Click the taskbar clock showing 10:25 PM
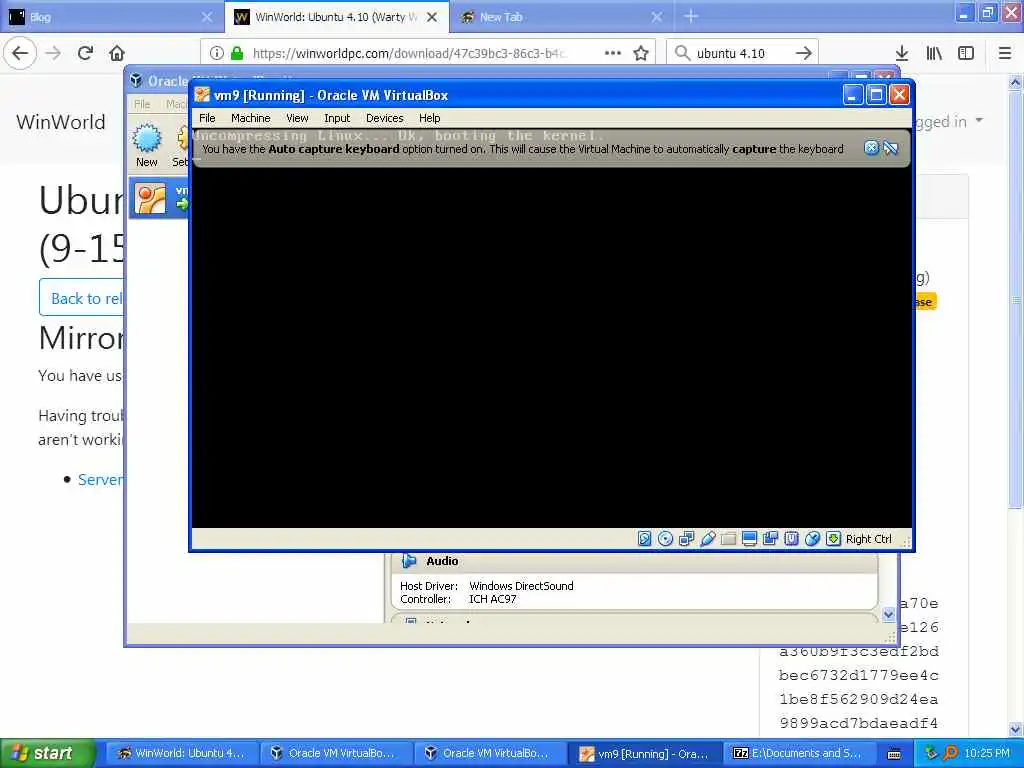The image size is (1024, 768). [987, 753]
